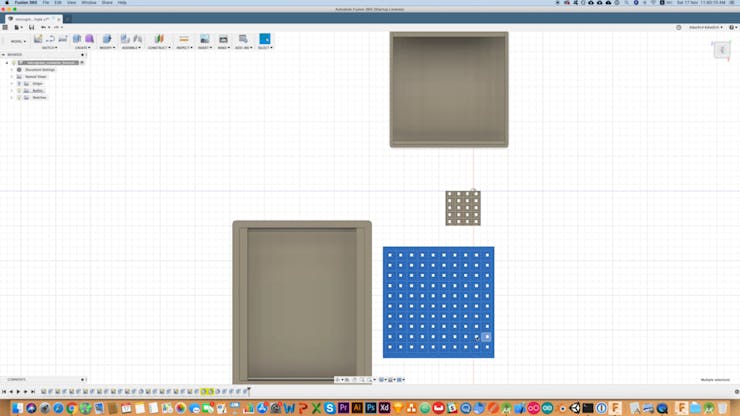Activate the root component radio button
Screen dimensions: 740x416
coord(82,62)
